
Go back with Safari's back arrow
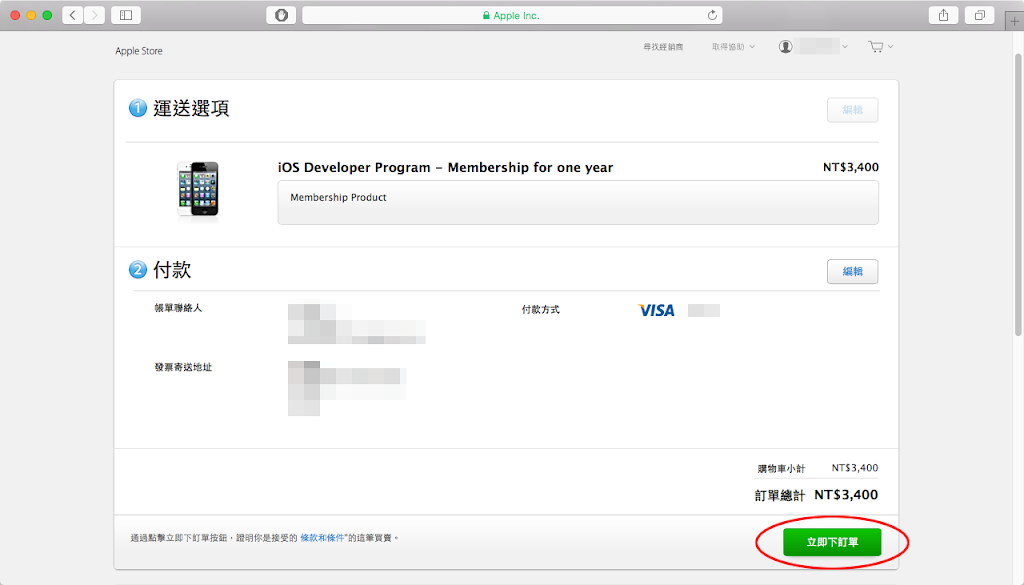pyautogui.click(x=73, y=15)
